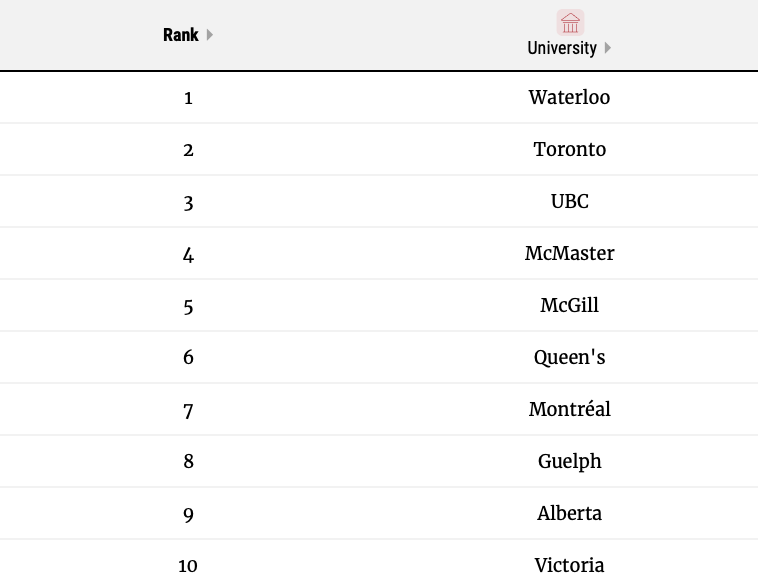Click rank number 10 cell
The image size is (758, 586).
click(188, 566)
